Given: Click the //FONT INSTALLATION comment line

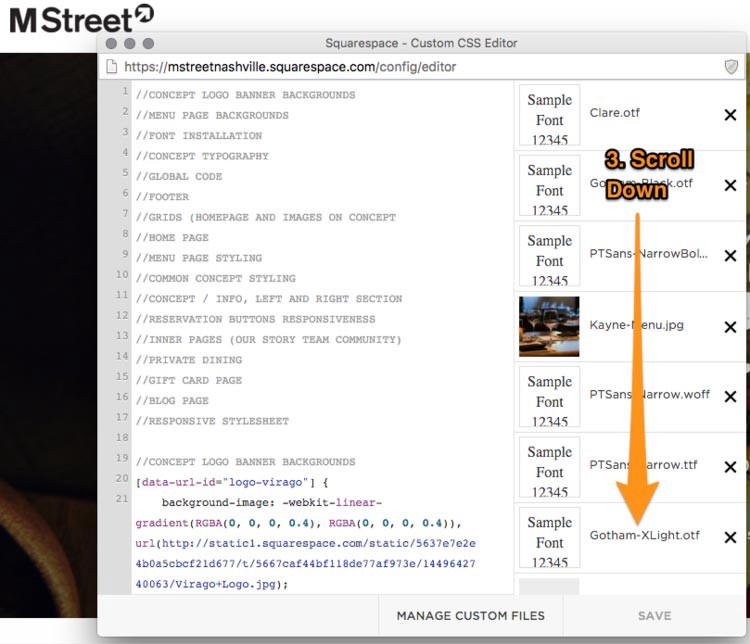Looking at the screenshot, I should tap(199, 135).
